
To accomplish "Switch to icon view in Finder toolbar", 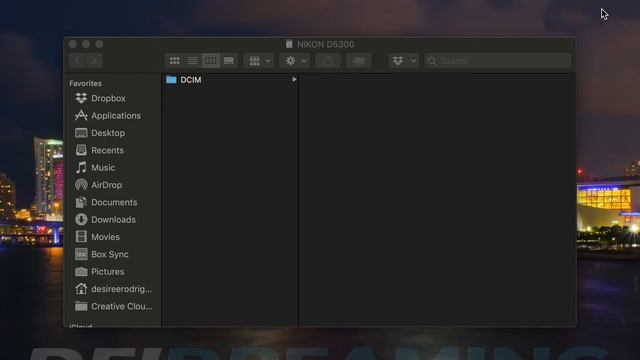I will (174, 61).
